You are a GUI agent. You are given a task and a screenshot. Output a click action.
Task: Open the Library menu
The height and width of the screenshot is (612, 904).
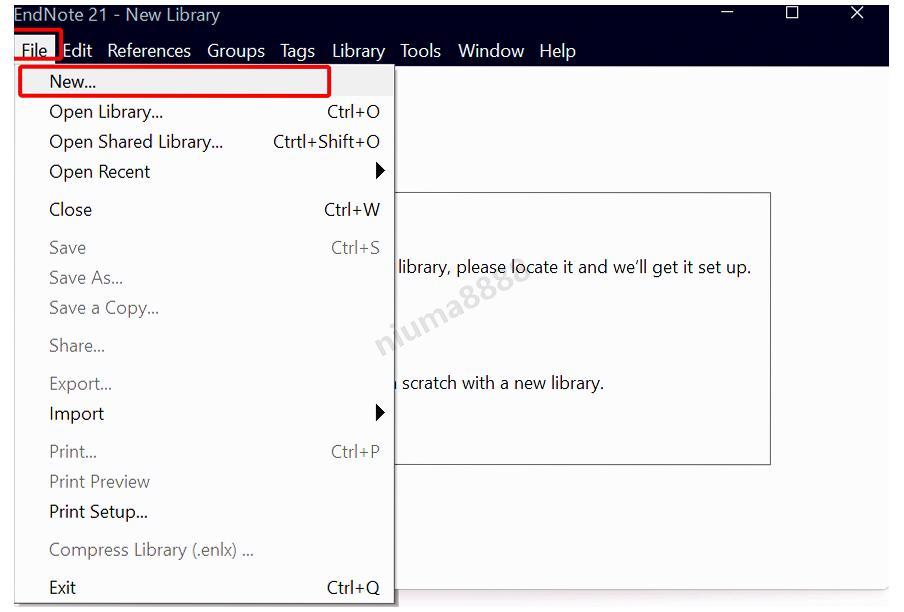[x=358, y=51]
